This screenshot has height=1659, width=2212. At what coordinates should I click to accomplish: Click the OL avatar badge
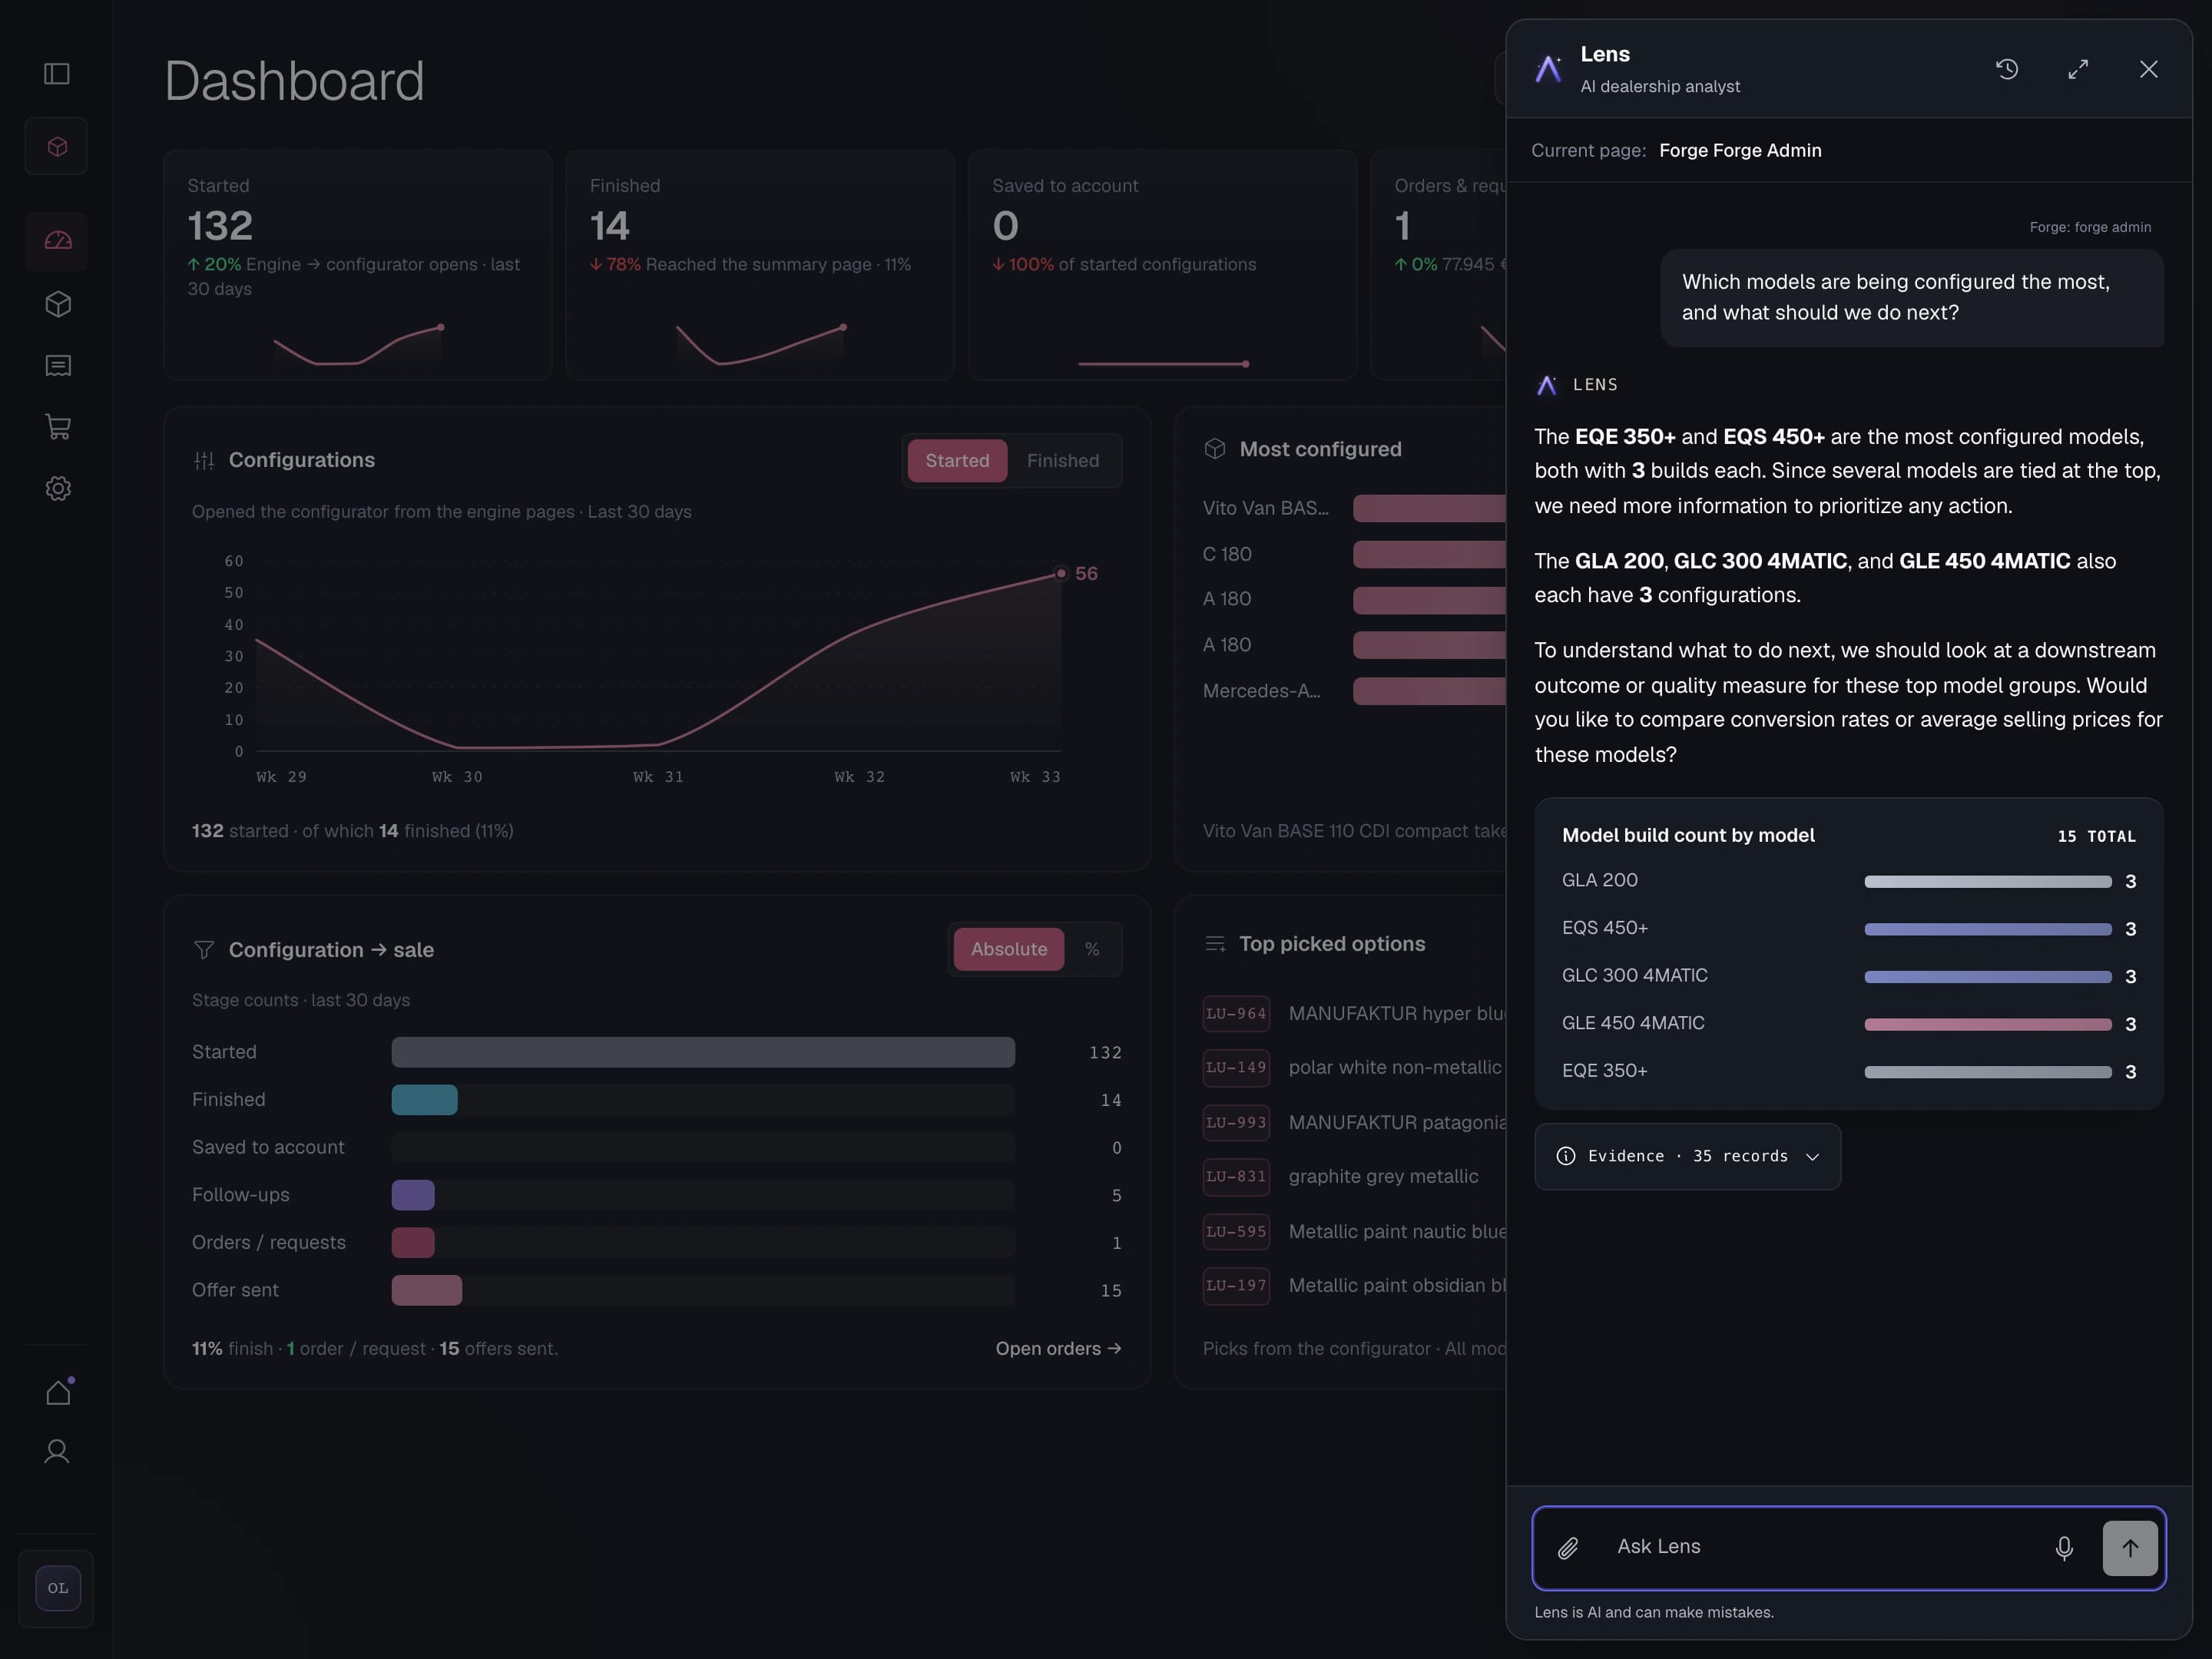57,1588
